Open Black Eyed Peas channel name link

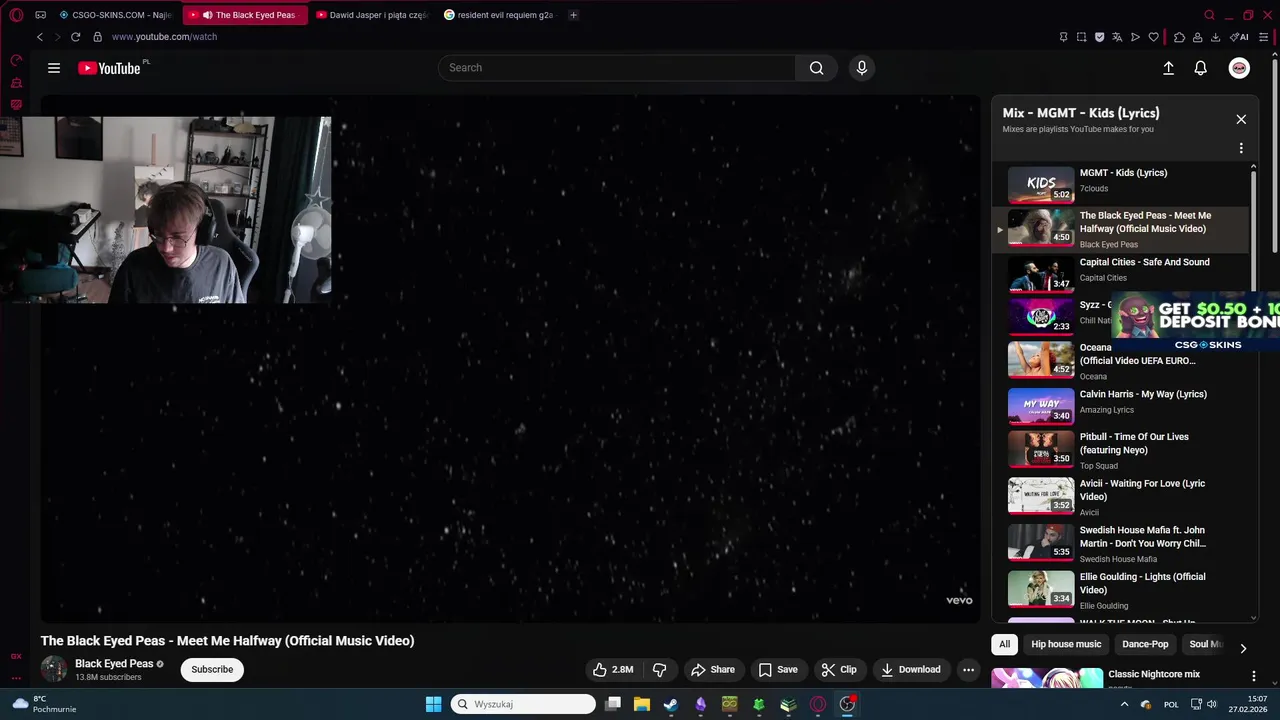point(114,664)
